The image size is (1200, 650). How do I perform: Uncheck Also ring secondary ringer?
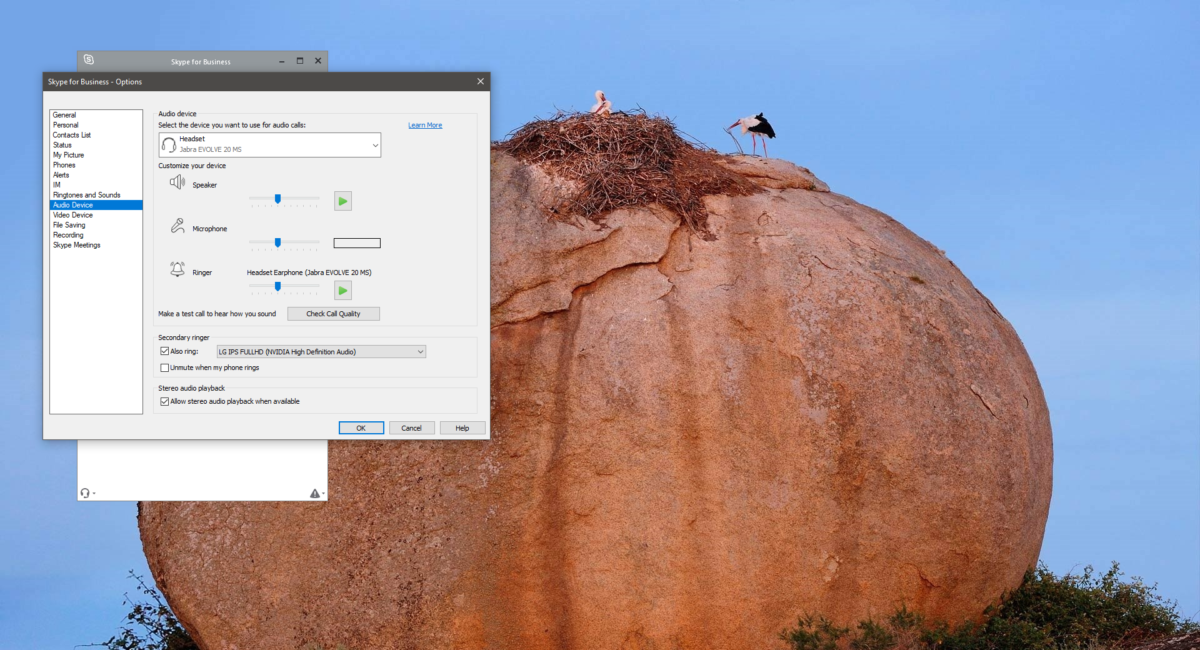coord(163,351)
